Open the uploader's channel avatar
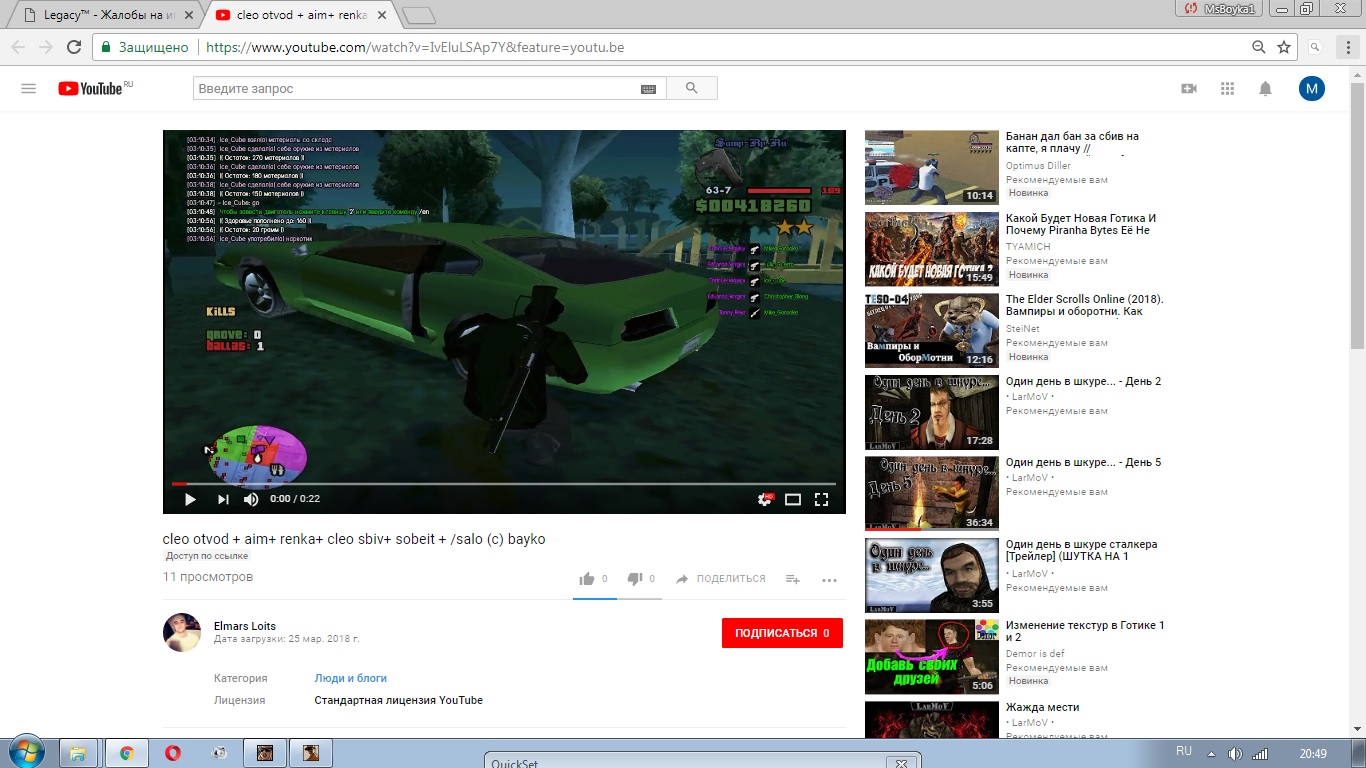1366x768 pixels. click(182, 633)
